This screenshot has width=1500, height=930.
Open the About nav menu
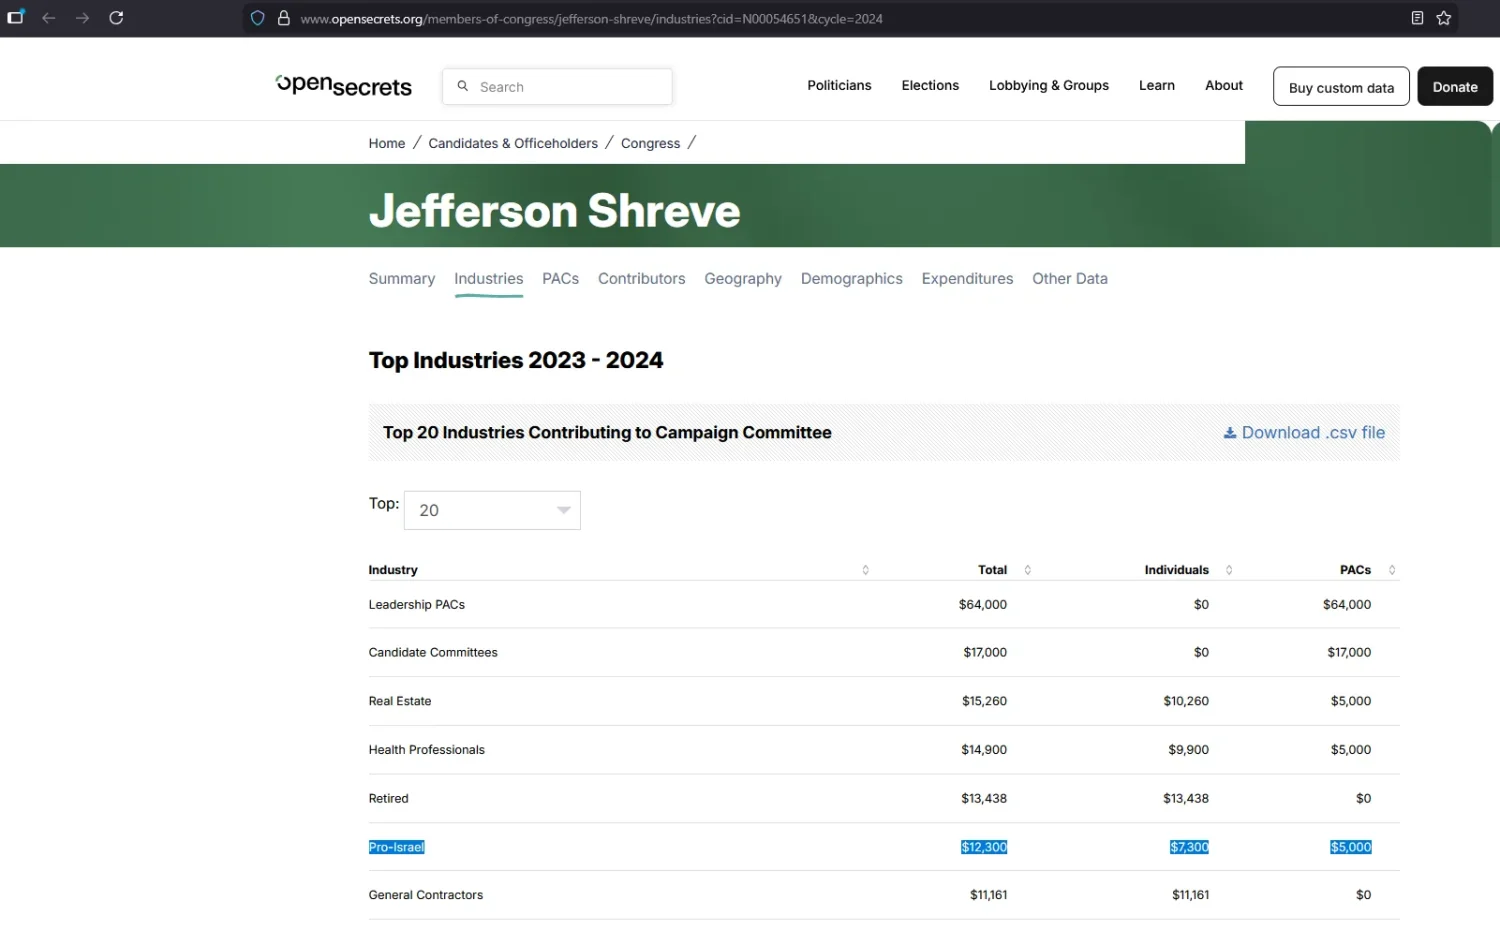pos(1224,86)
